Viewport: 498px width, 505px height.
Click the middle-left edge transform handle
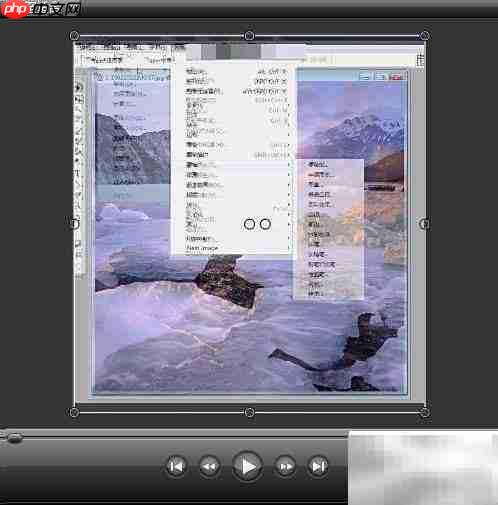point(74,224)
